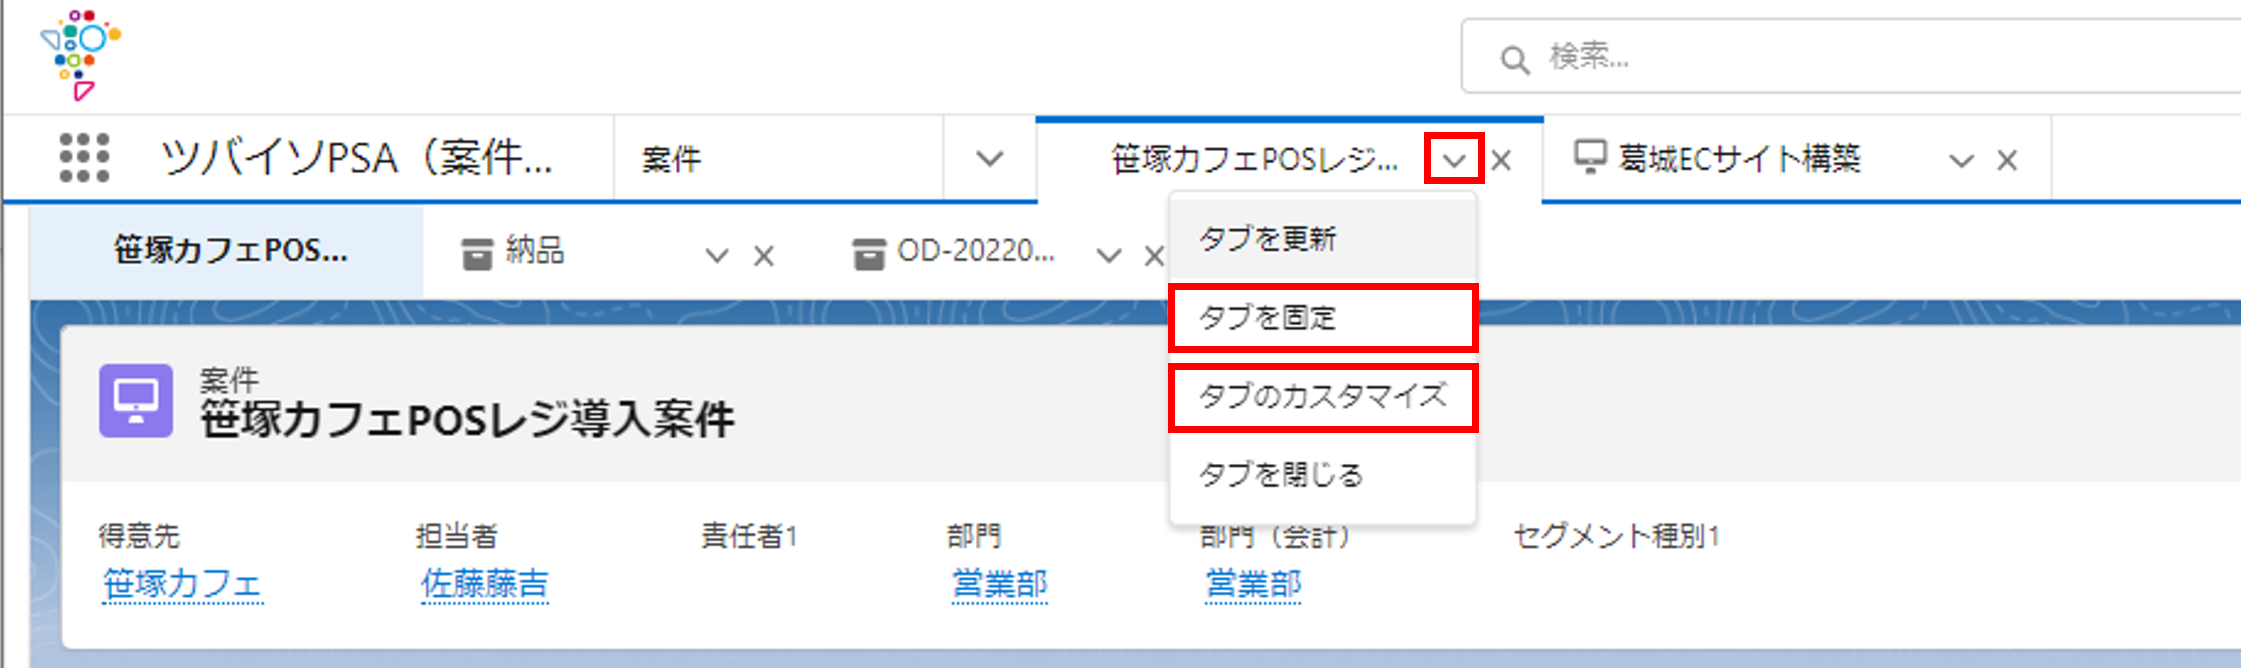Open the 笹塚カフェPOSレジ tab actions chevron
Screen dimensions: 2241x668
point(1454,160)
